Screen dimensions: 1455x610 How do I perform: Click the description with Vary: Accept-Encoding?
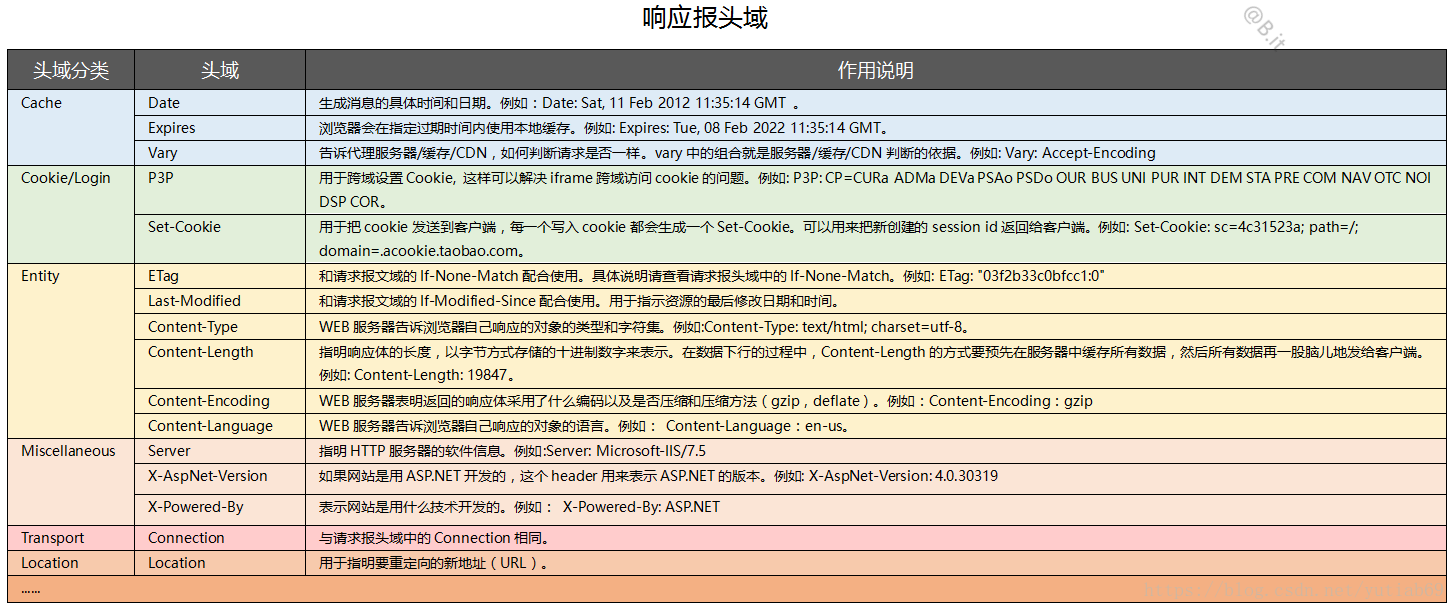[875, 153]
